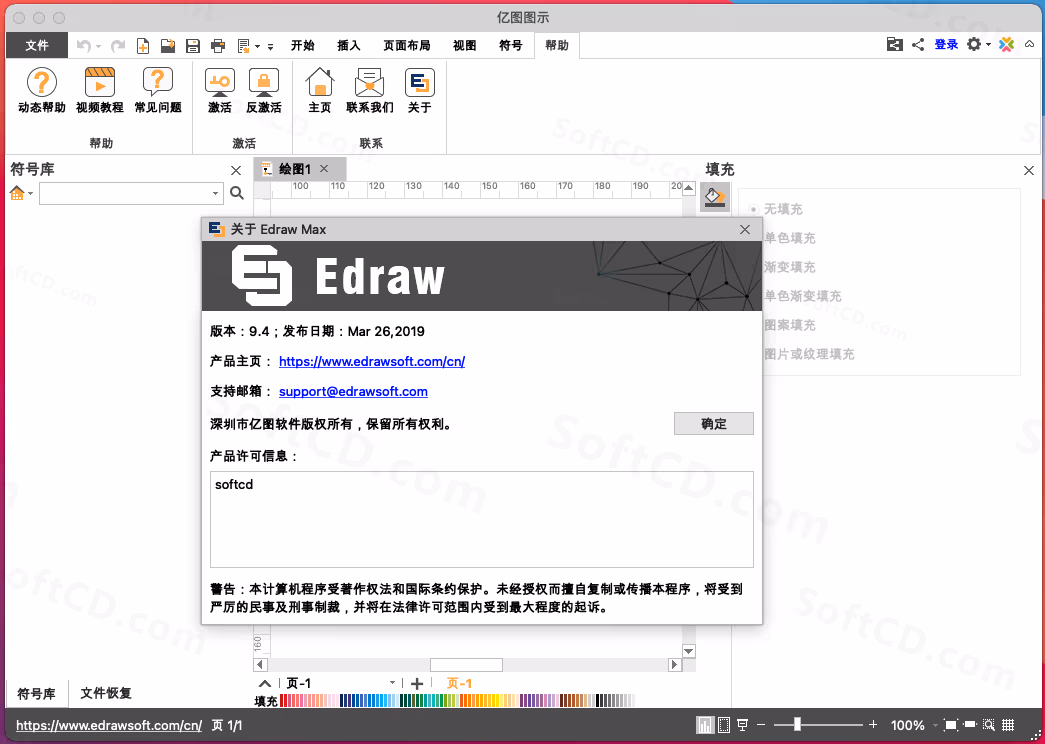Click the 关于 about icon
Screen dimensions: 1045x744
pos(419,90)
